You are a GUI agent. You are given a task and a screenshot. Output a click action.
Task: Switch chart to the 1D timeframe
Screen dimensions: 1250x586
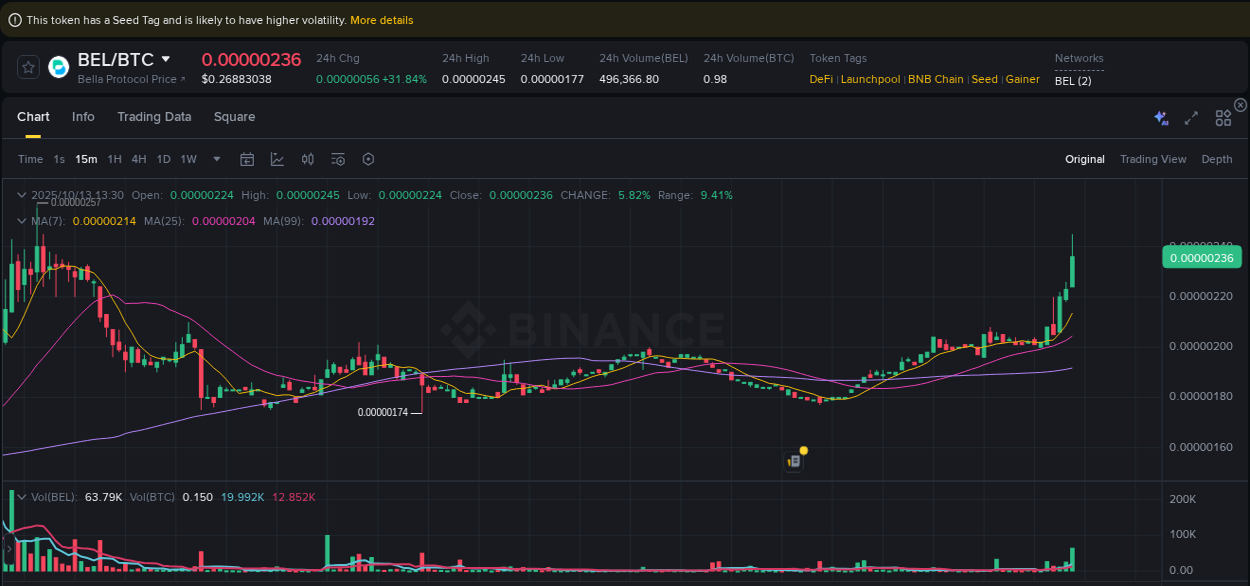pyautogui.click(x=163, y=159)
